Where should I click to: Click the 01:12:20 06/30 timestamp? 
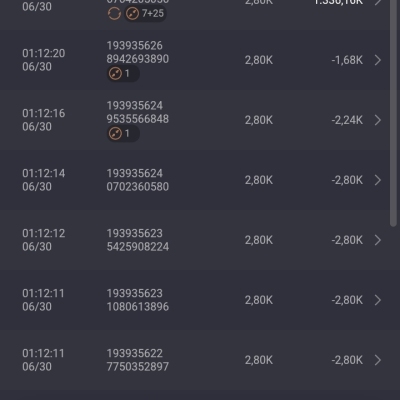pyautogui.click(x=44, y=60)
